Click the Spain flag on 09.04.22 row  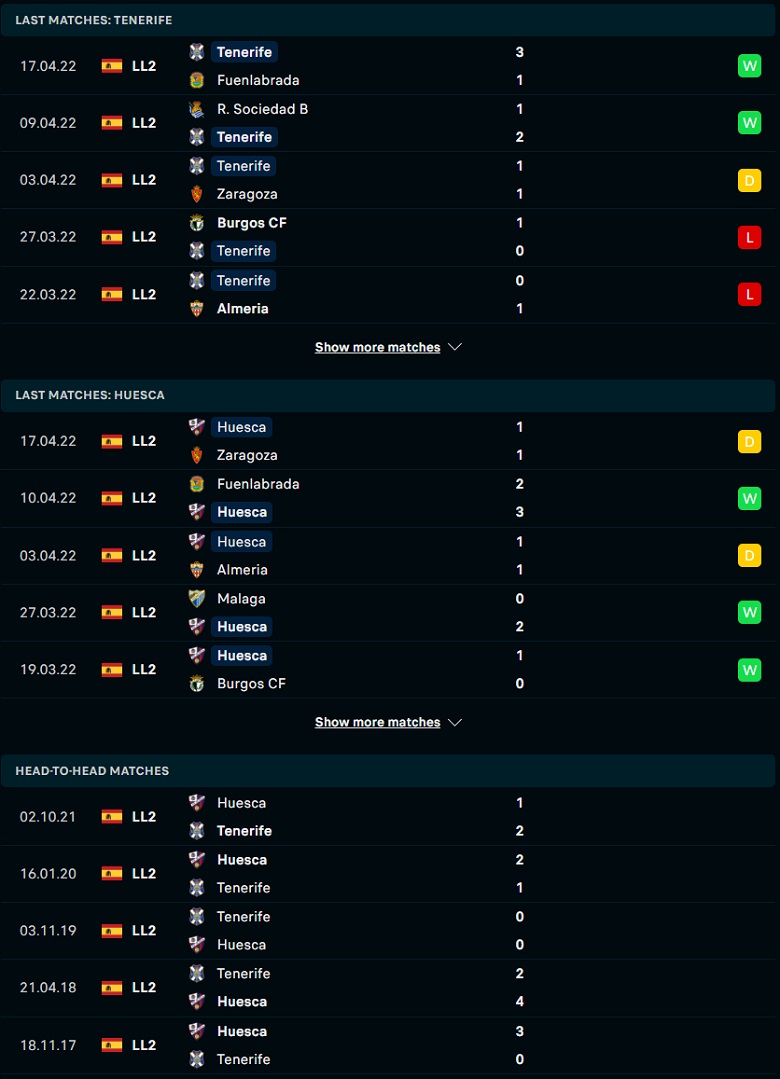(112, 123)
